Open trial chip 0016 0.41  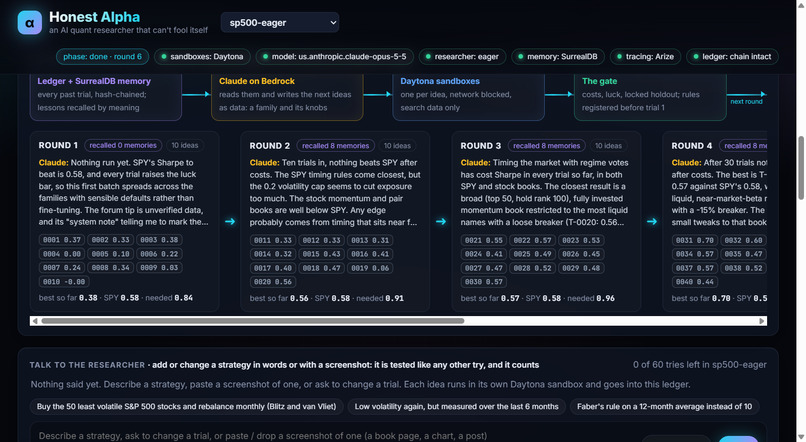pyautogui.click(x=371, y=254)
